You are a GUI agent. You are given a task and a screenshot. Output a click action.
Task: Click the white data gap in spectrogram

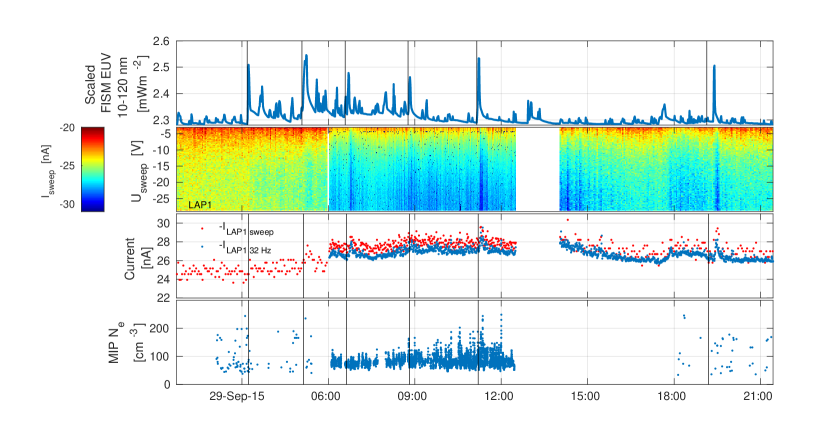click(538, 169)
